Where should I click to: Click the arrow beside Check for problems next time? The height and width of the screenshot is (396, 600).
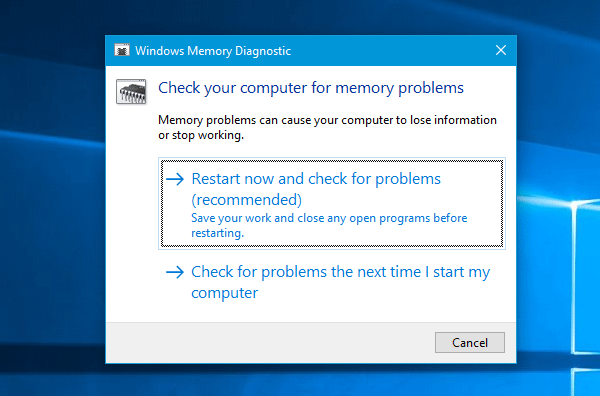pyautogui.click(x=175, y=272)
